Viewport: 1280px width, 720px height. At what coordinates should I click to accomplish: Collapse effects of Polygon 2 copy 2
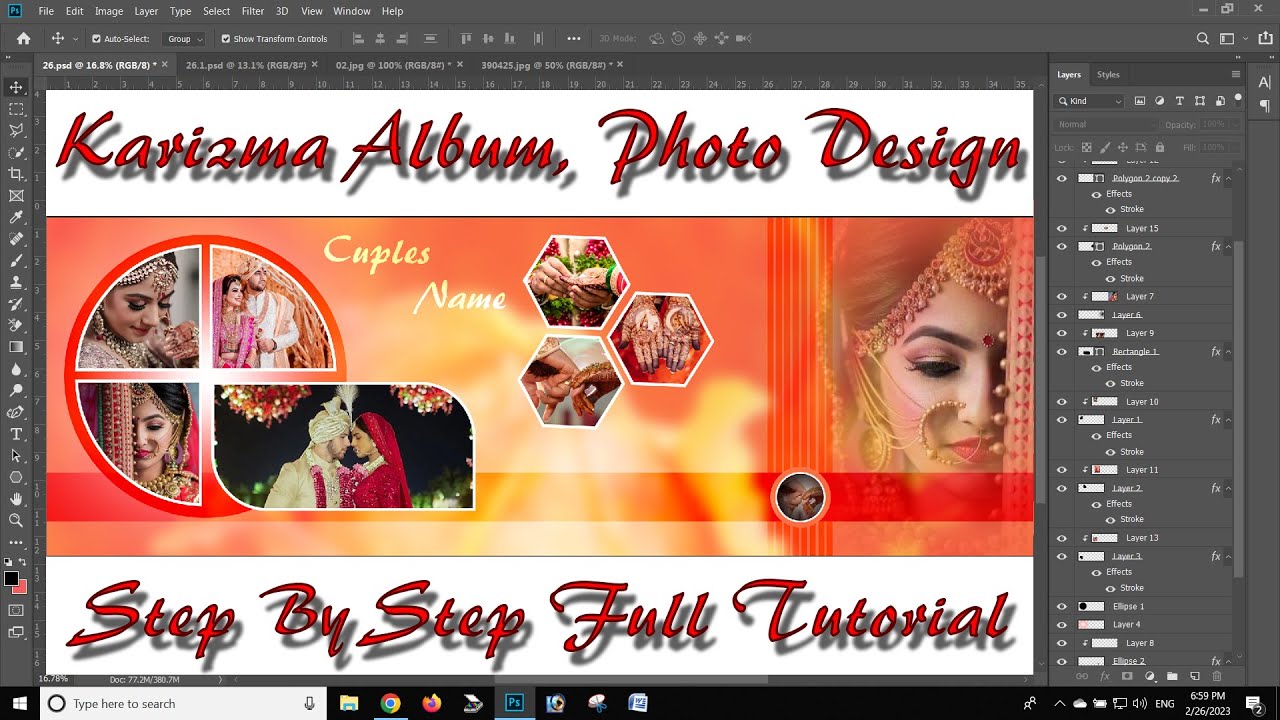point(1229,178)
